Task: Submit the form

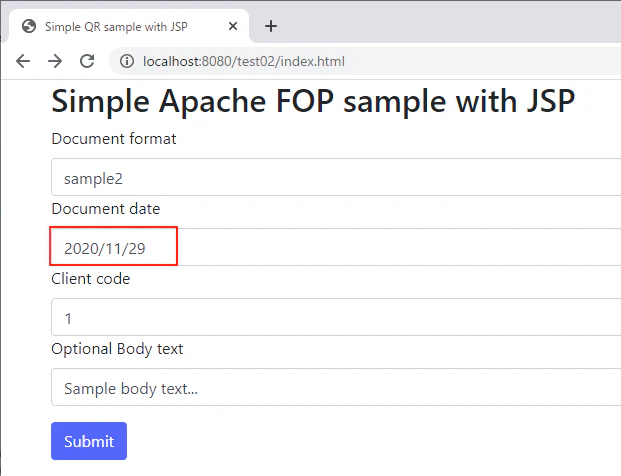Action: 89,441
